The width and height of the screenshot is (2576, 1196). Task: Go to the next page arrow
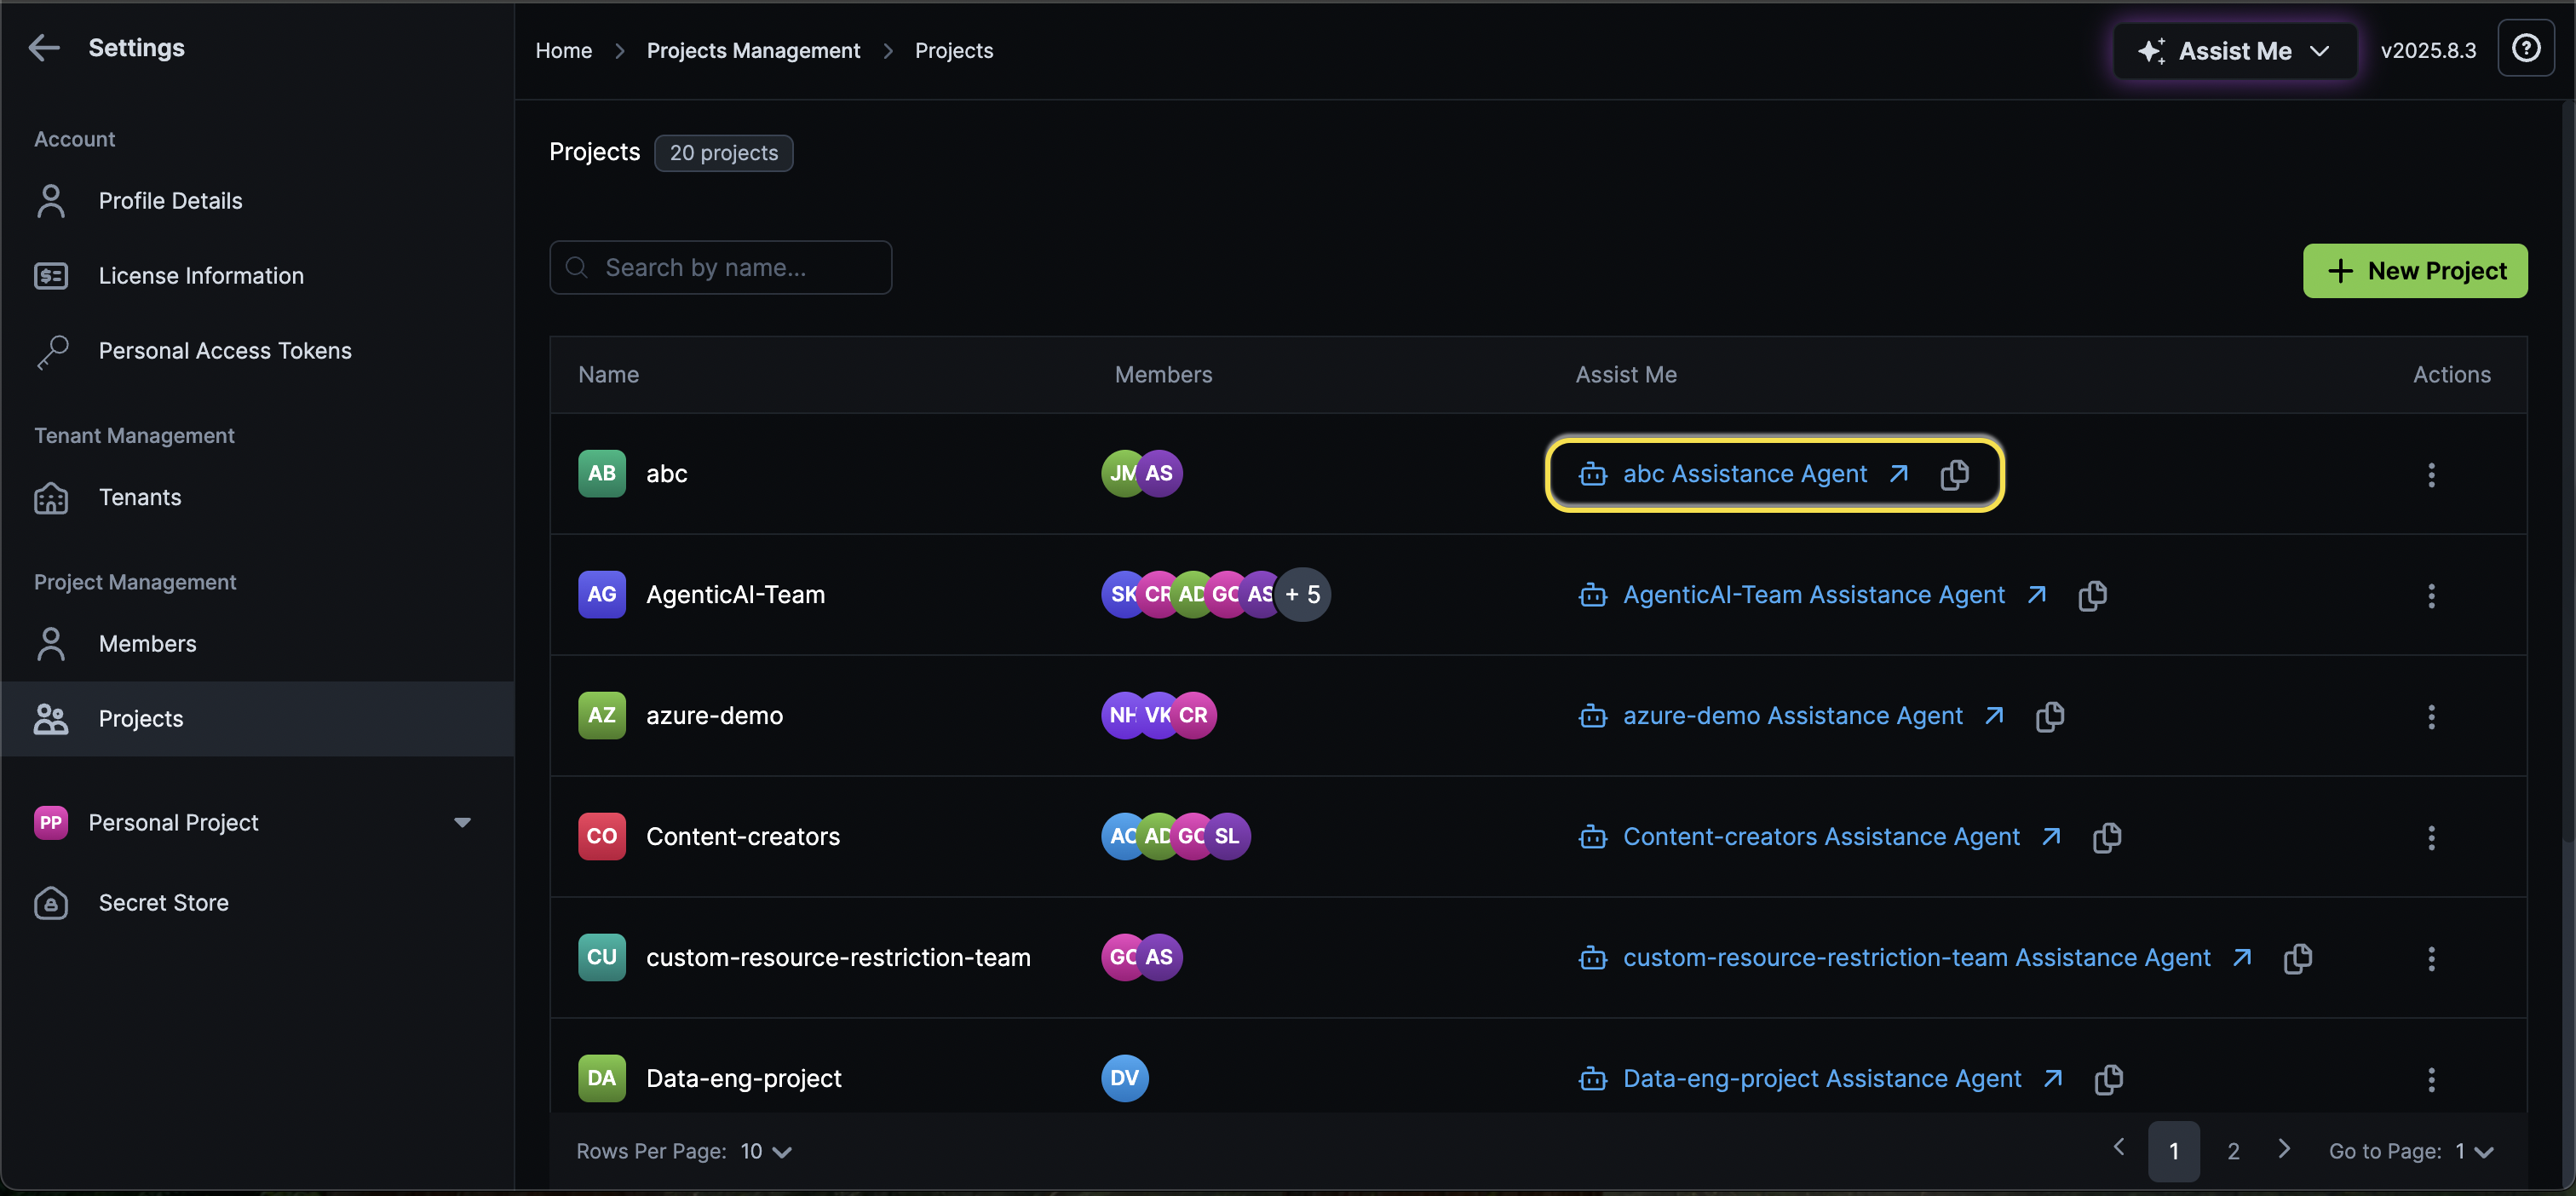2284,1148
